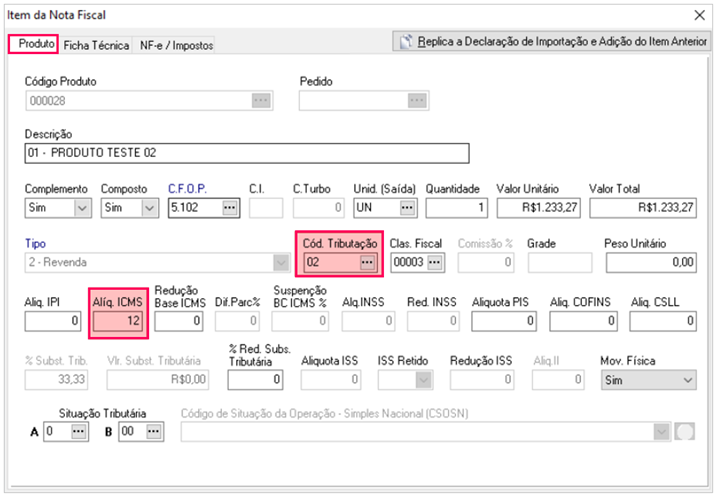Click Código Produto lookup ellipsis button
The image size is (720, 500).
click(261, 100)
